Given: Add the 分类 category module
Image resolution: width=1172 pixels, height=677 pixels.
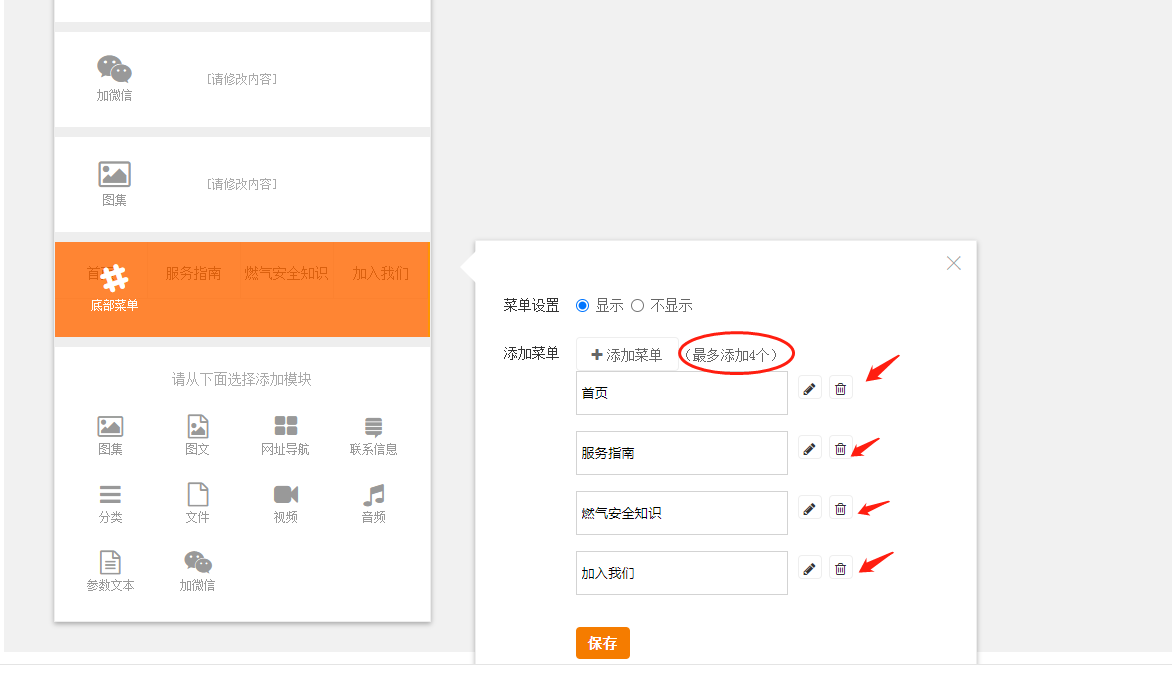Looking at the screenshot, I should [111, 503].
